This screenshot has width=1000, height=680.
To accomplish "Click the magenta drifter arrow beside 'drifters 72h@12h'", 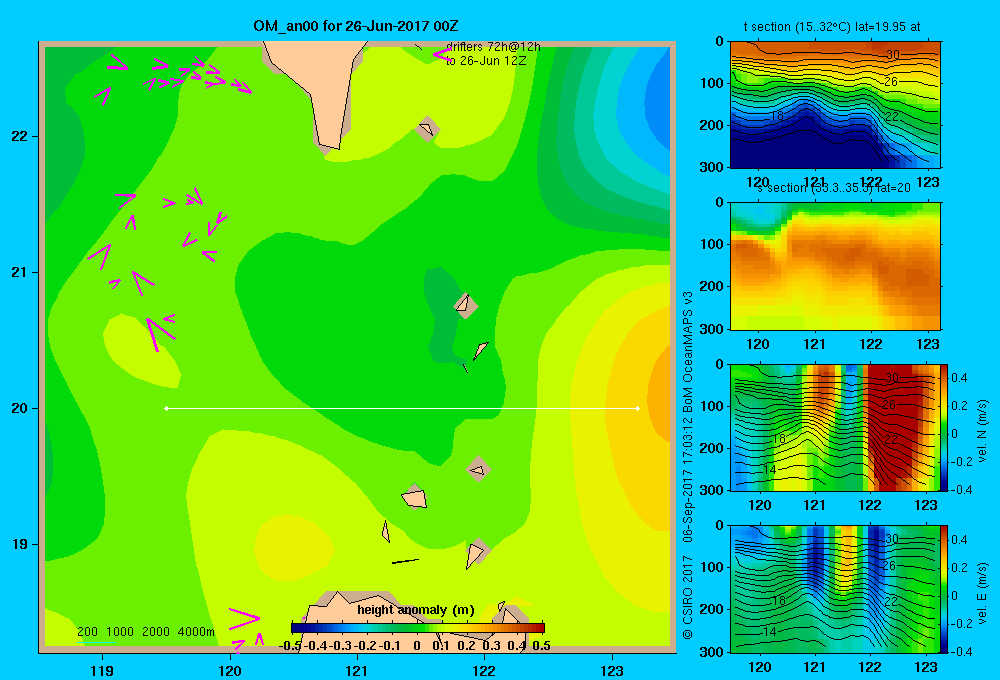I will point(441,55).
